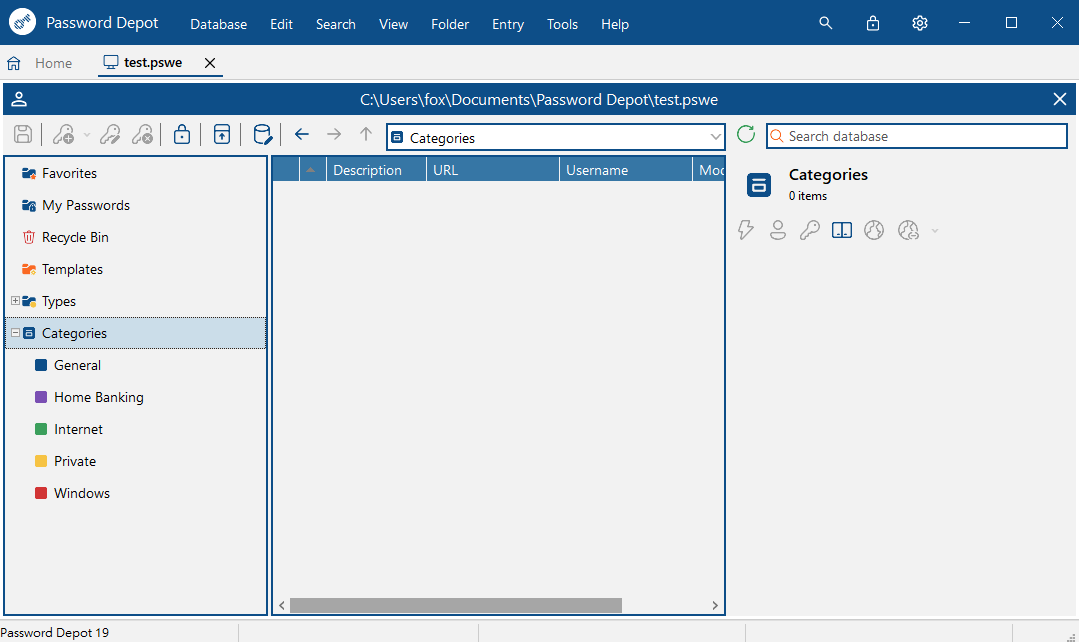Sort by the Description column header
The width and height of the screenshot is (1079, 642).
[376, 170]
